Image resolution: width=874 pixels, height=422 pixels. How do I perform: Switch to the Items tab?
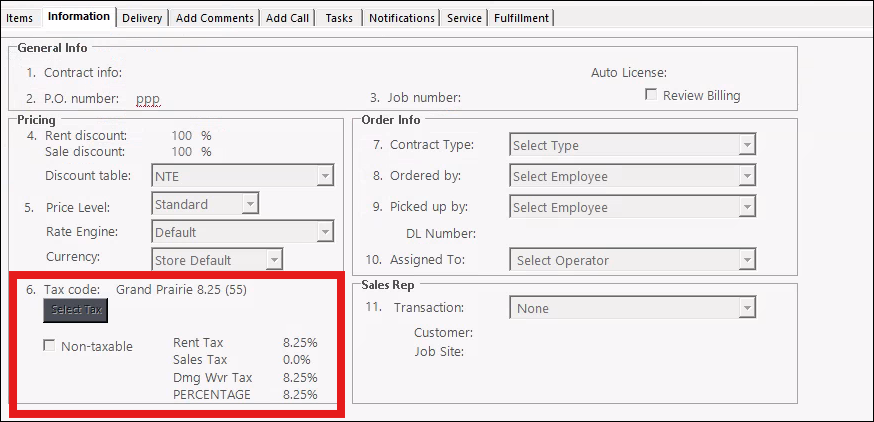(20, 18)
